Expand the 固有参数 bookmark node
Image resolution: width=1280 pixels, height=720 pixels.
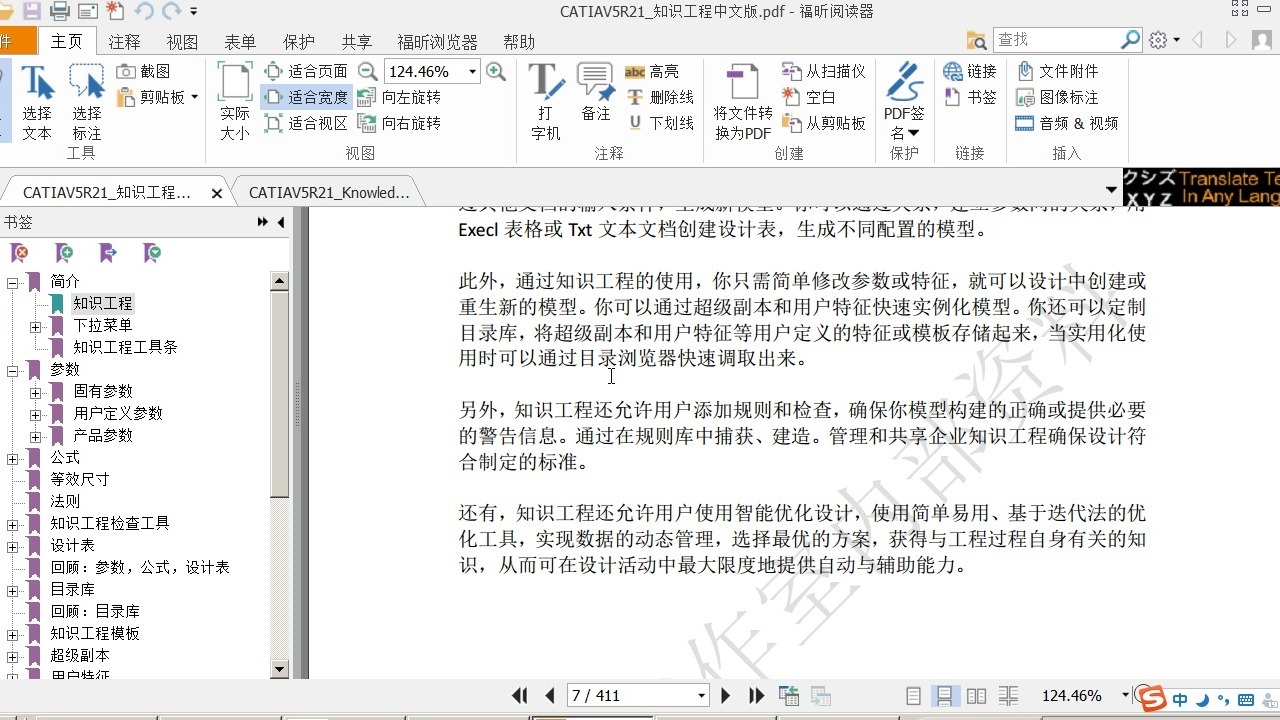[35, 393]
